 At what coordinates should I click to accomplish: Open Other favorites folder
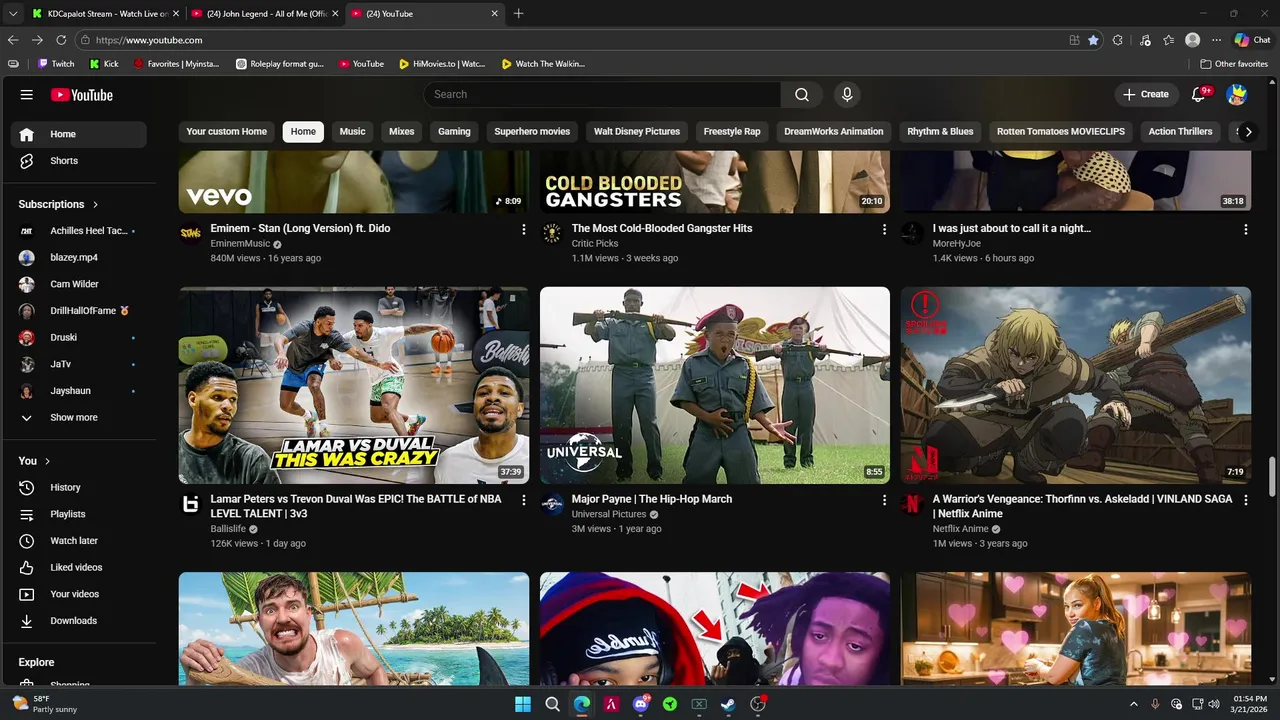[1234, 64]
